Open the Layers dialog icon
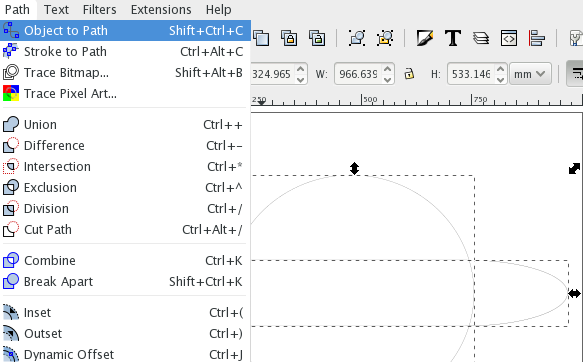 click(481, 38)
